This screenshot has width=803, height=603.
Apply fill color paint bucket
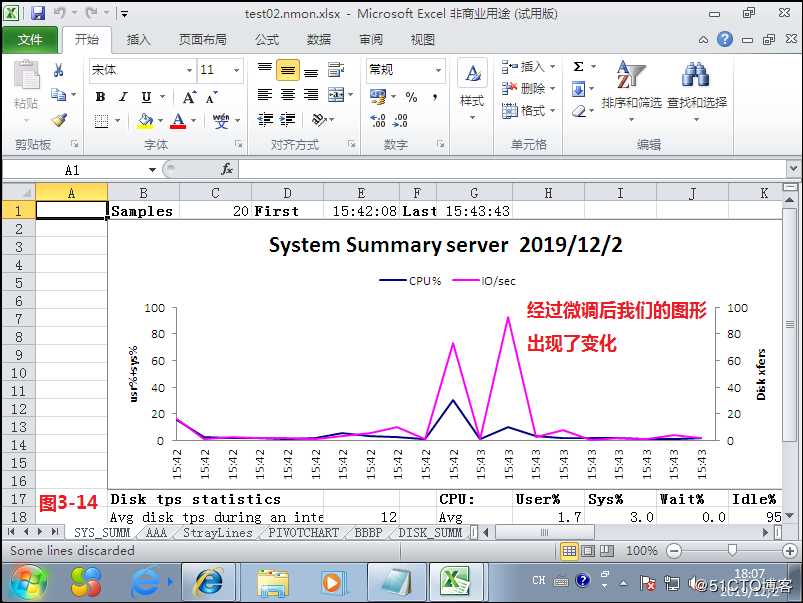[145, 121]
